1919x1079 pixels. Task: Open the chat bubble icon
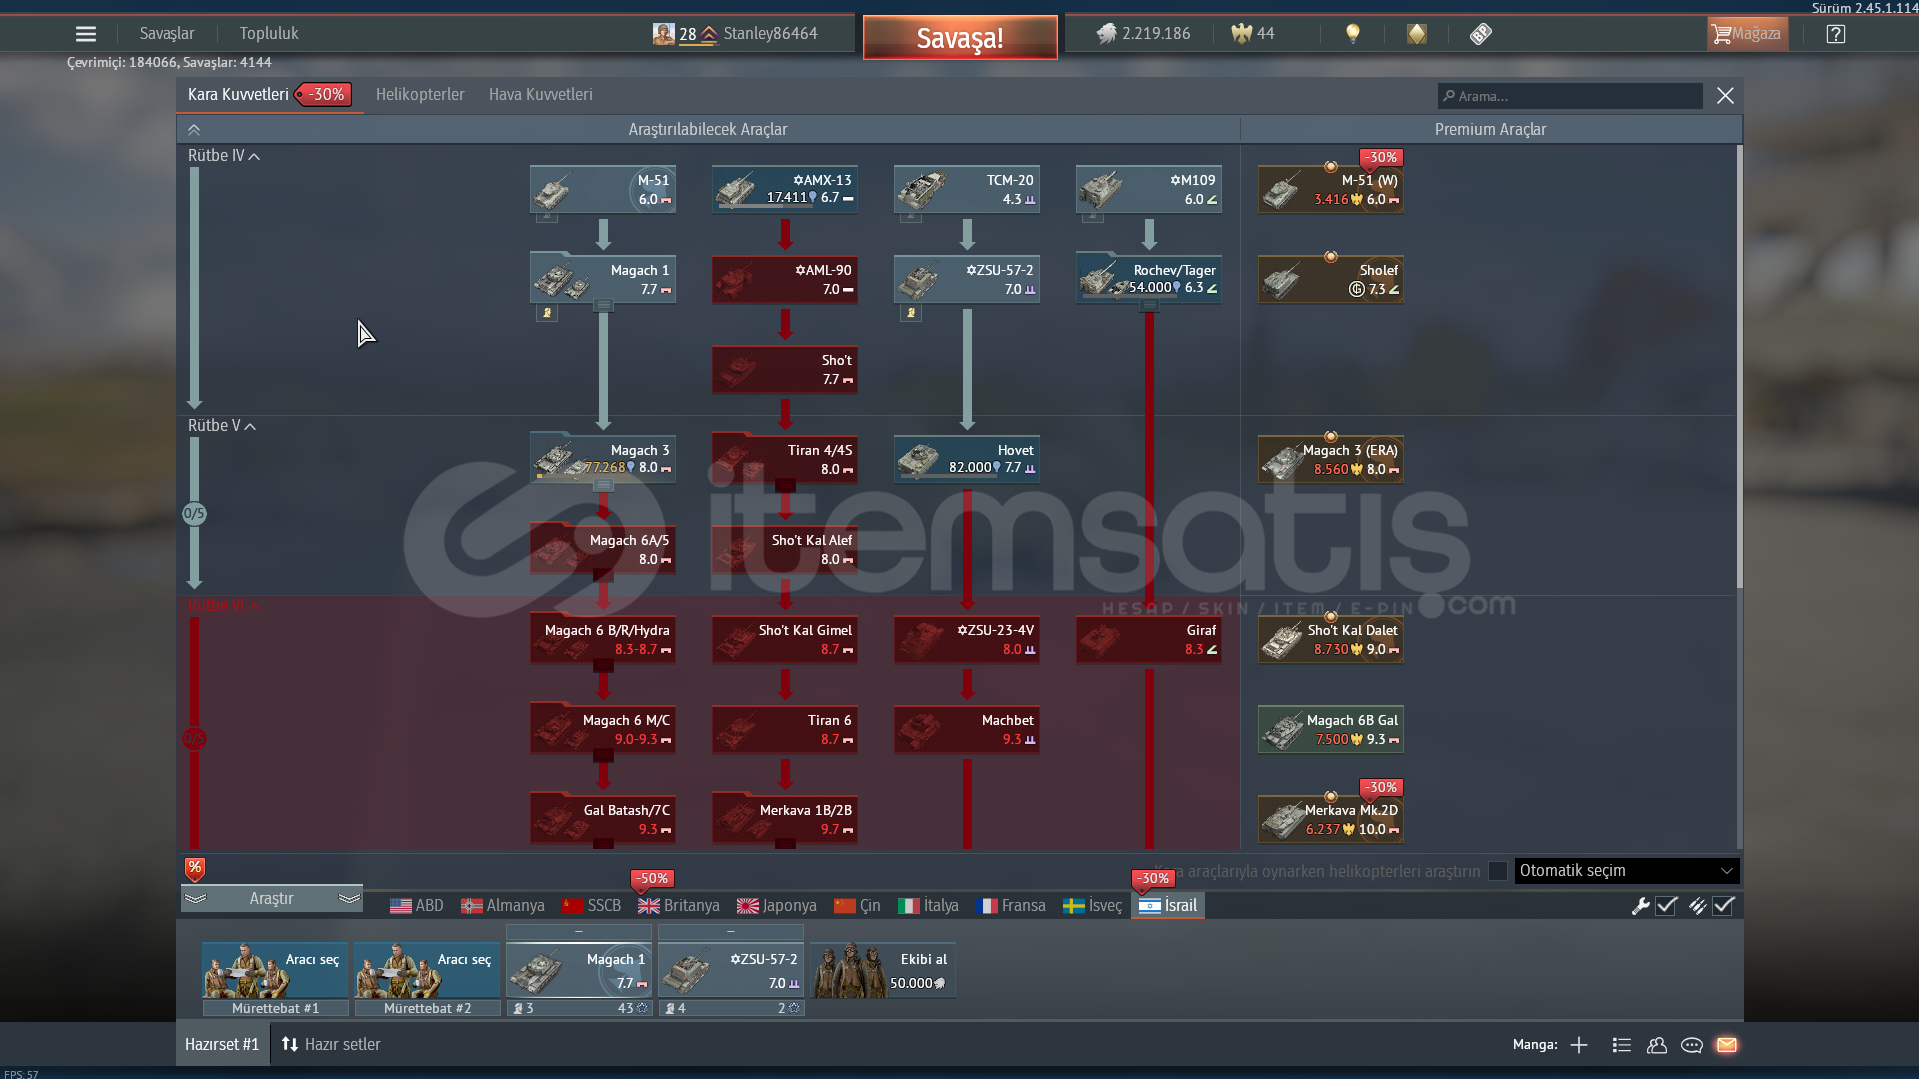pos(1692,1045)
